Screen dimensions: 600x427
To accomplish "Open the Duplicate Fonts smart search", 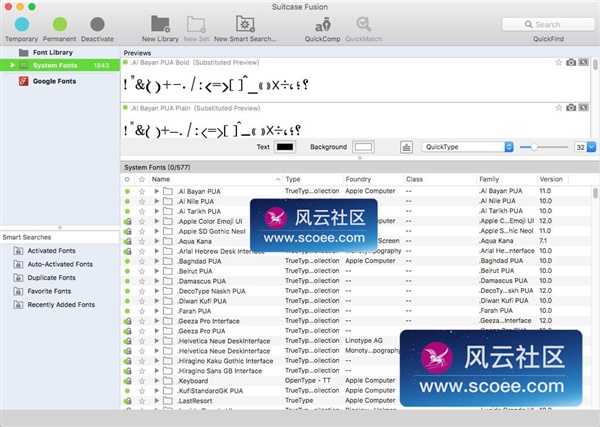I will [x=51, y=277].
